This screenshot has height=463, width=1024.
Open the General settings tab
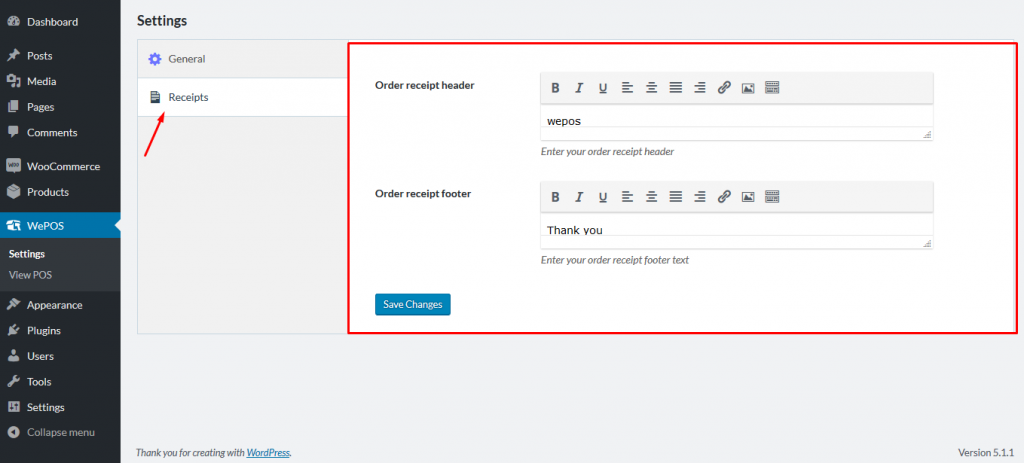pyautogui.click(x=242, y=59)
